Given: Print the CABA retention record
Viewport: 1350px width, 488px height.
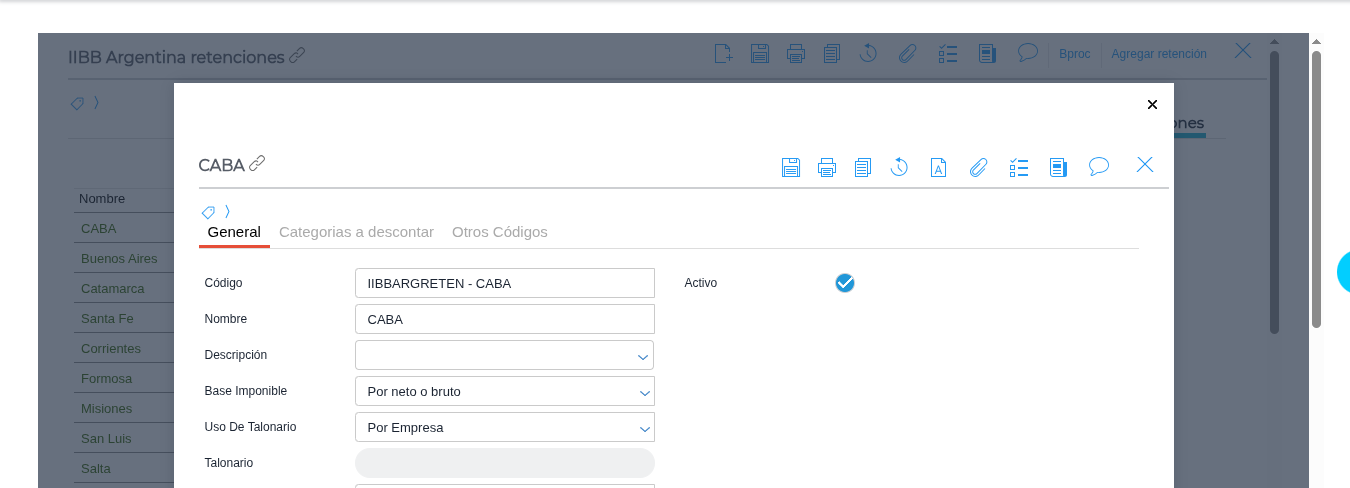Looking at the screenshot, I should tap(826, 167).
